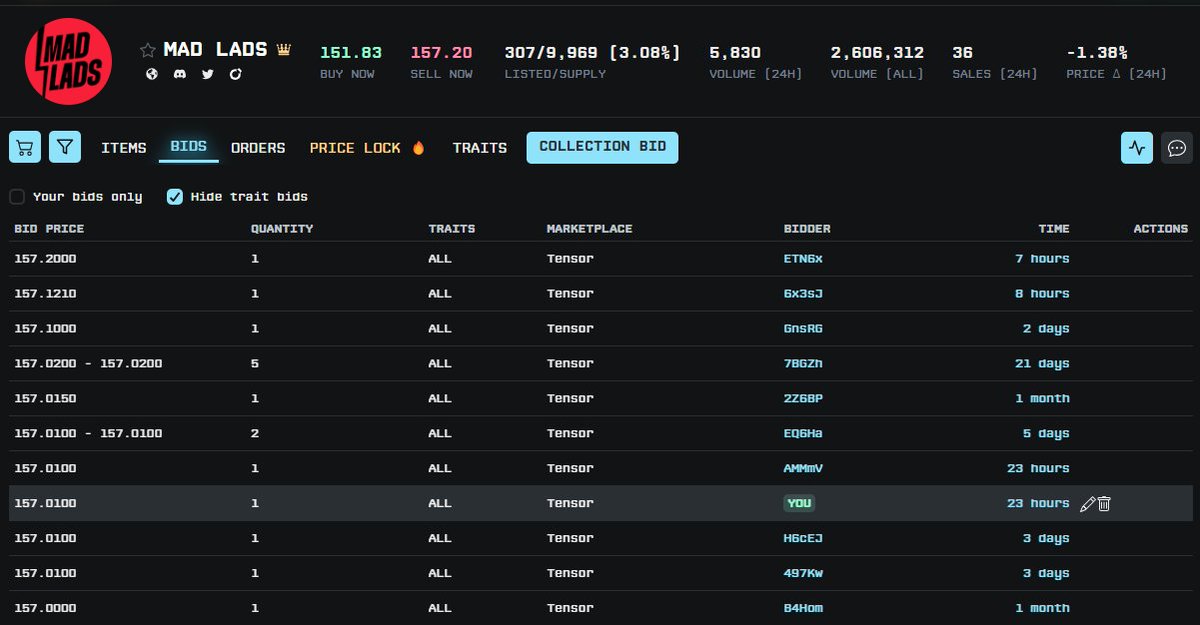Select the 157.1210 bid price
The image size is (1200, 625).
[45, 294]
